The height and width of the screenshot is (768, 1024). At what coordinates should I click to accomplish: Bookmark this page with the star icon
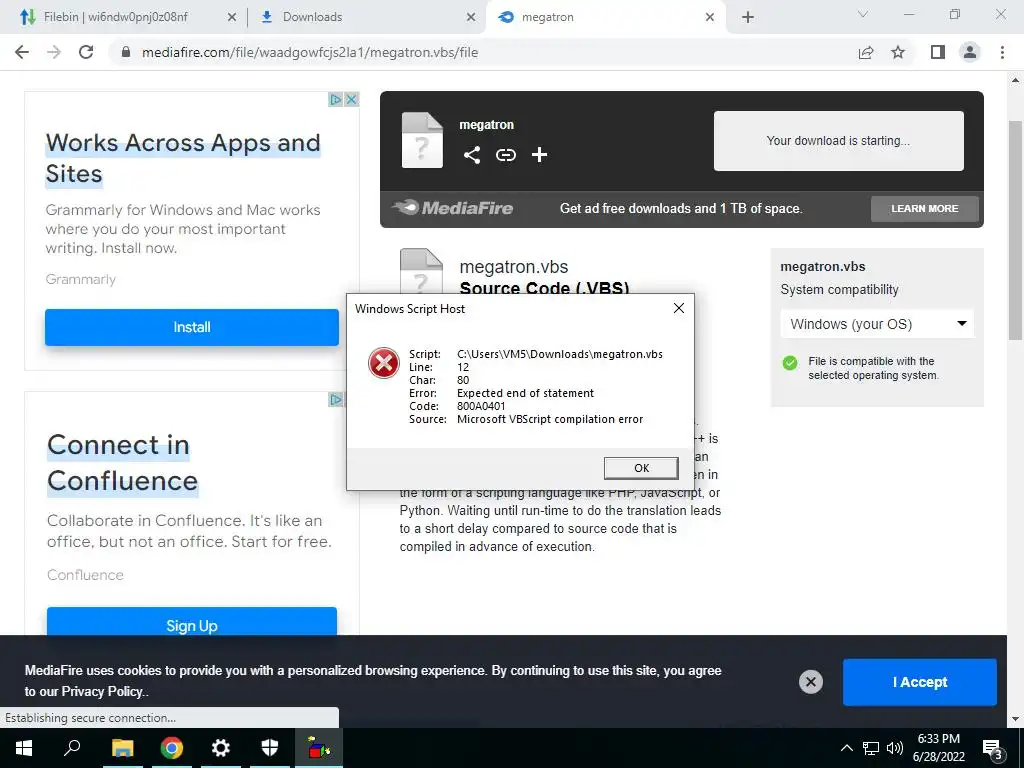coord(898,52)
